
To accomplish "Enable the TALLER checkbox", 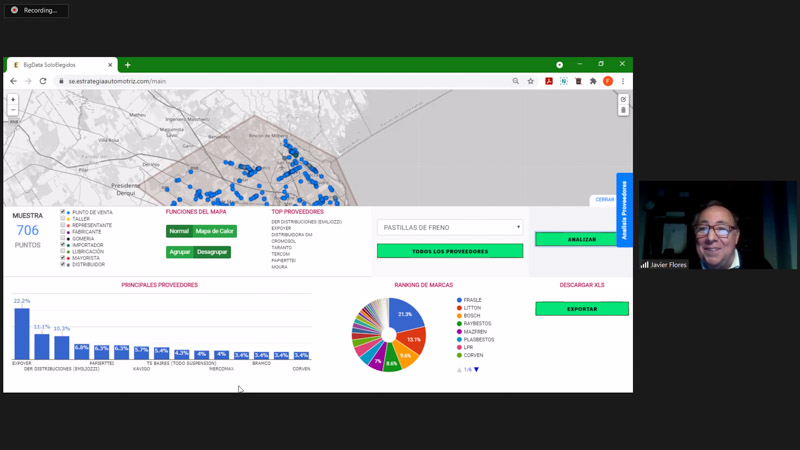I will (x=63, y=219).
